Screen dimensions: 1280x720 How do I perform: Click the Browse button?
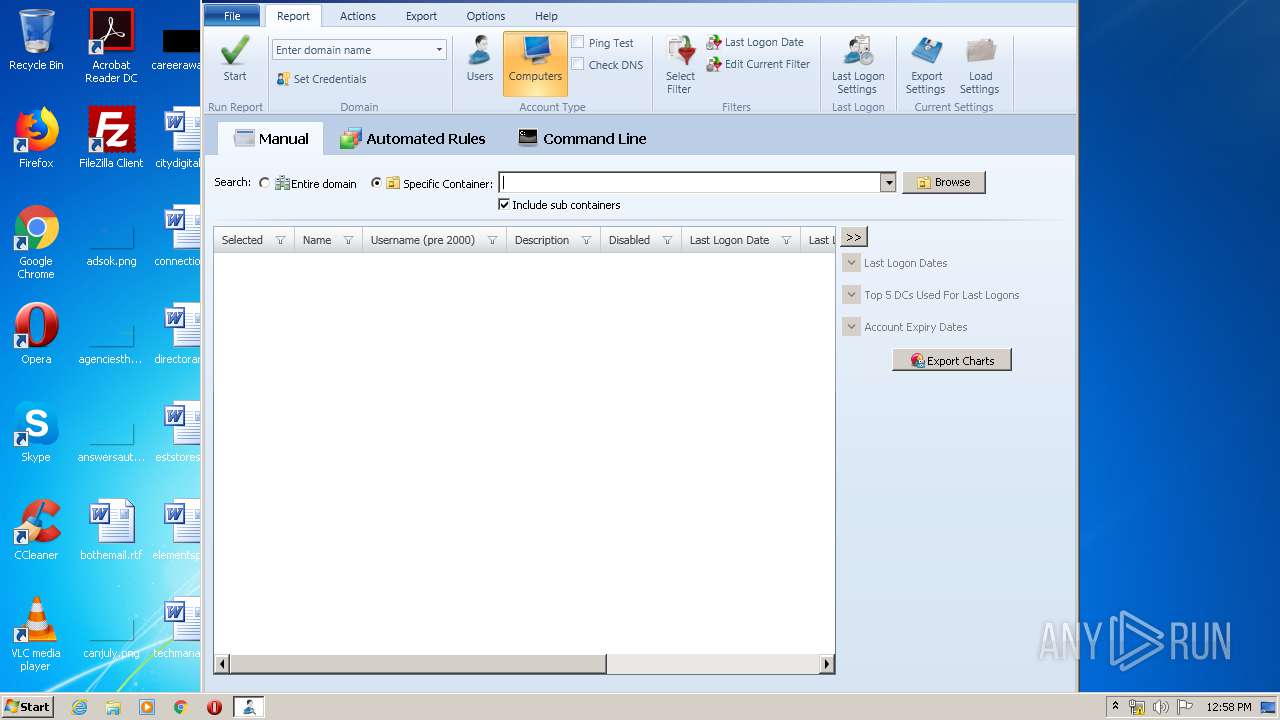(x=944, y=182)
